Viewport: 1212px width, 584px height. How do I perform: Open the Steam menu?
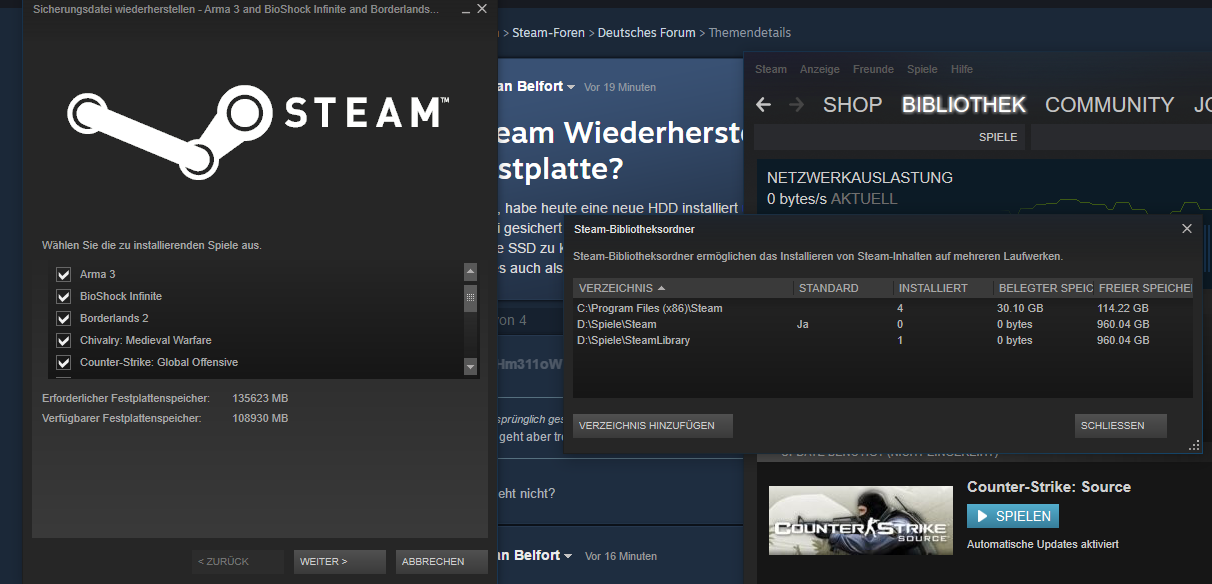click(771, 69)
